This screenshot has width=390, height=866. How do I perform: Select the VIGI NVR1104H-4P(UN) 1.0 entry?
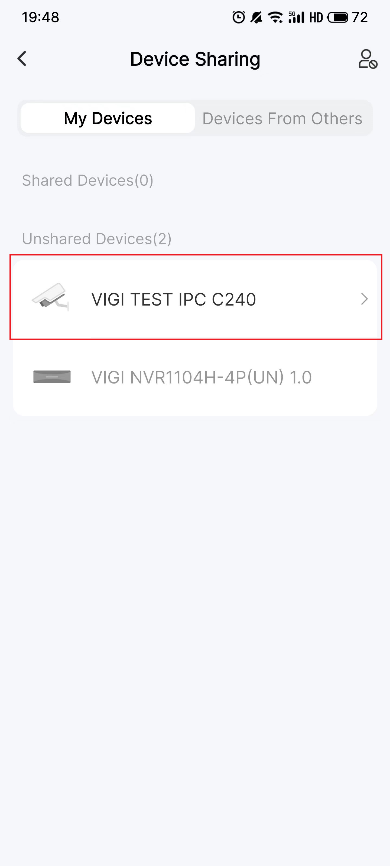click(x=195, y=377)
